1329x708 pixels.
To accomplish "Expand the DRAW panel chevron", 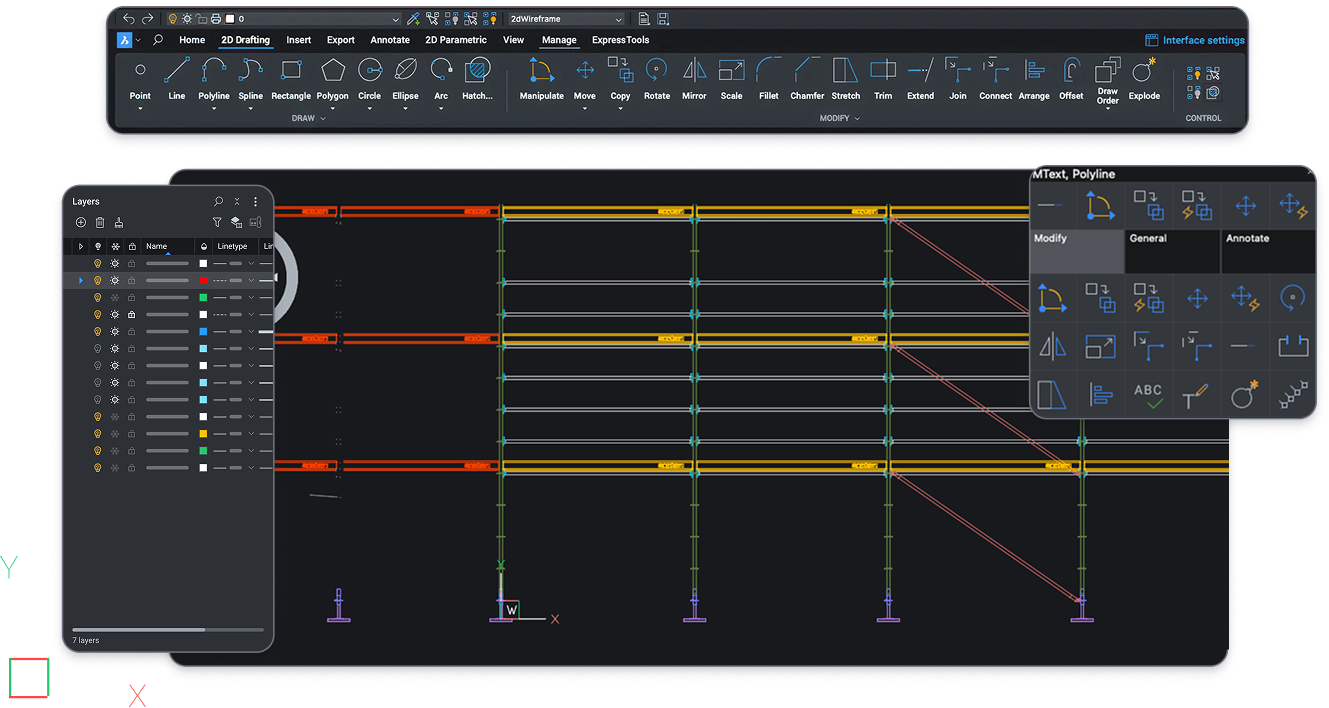I will click(322, 118).
